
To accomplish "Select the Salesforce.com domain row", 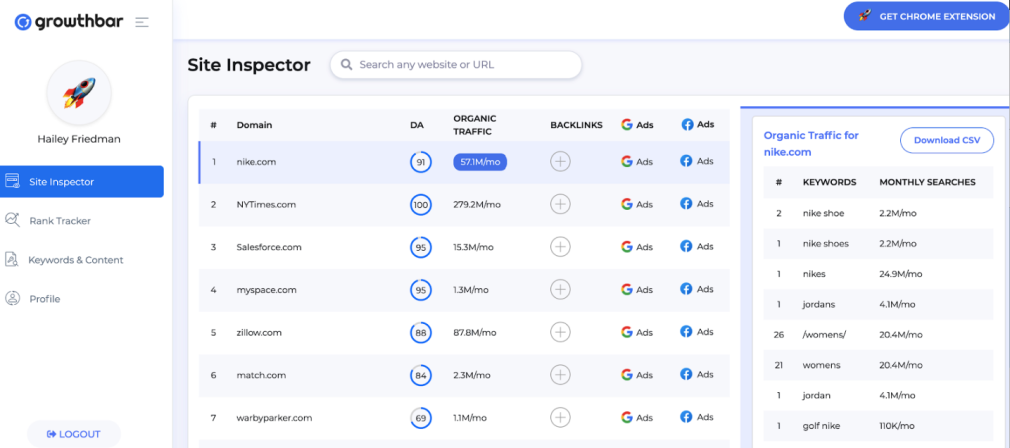I will pos(464,247).
